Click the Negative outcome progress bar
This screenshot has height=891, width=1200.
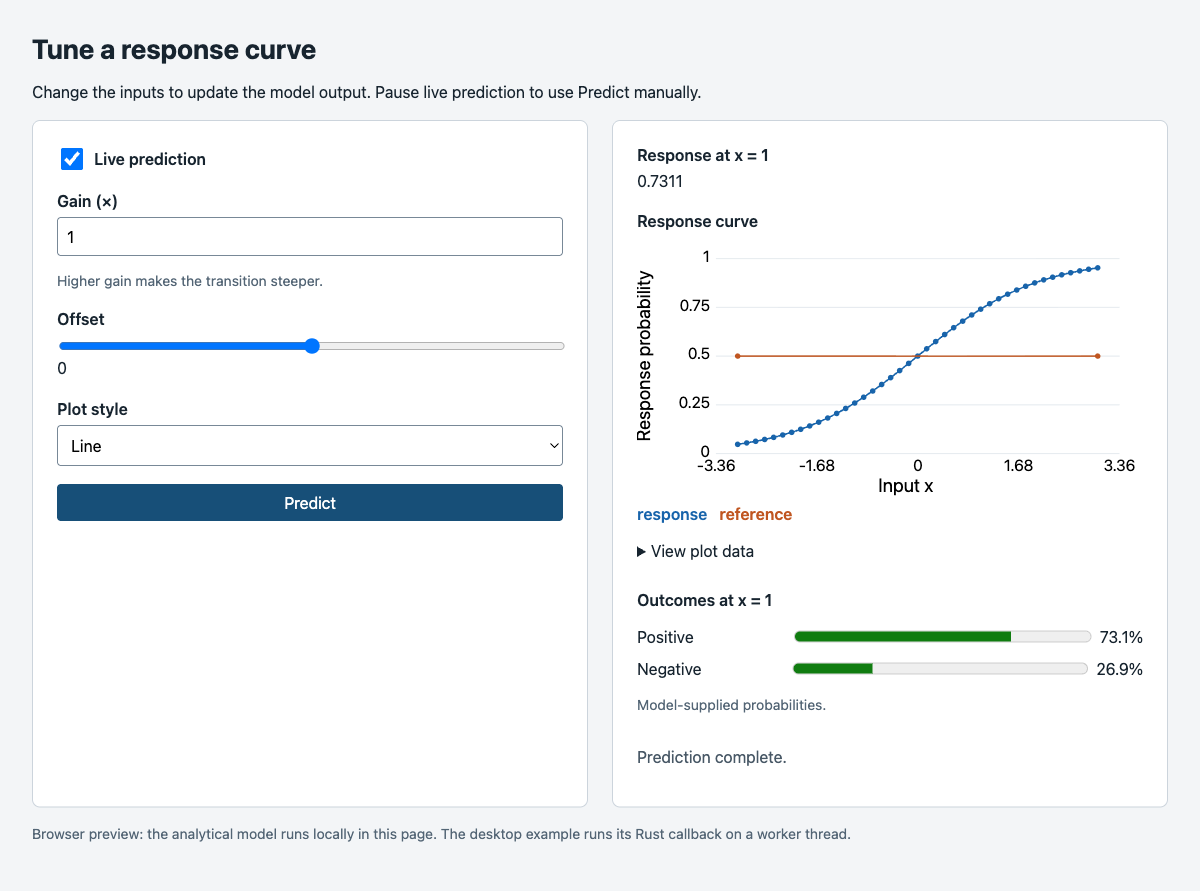(940, 669)
